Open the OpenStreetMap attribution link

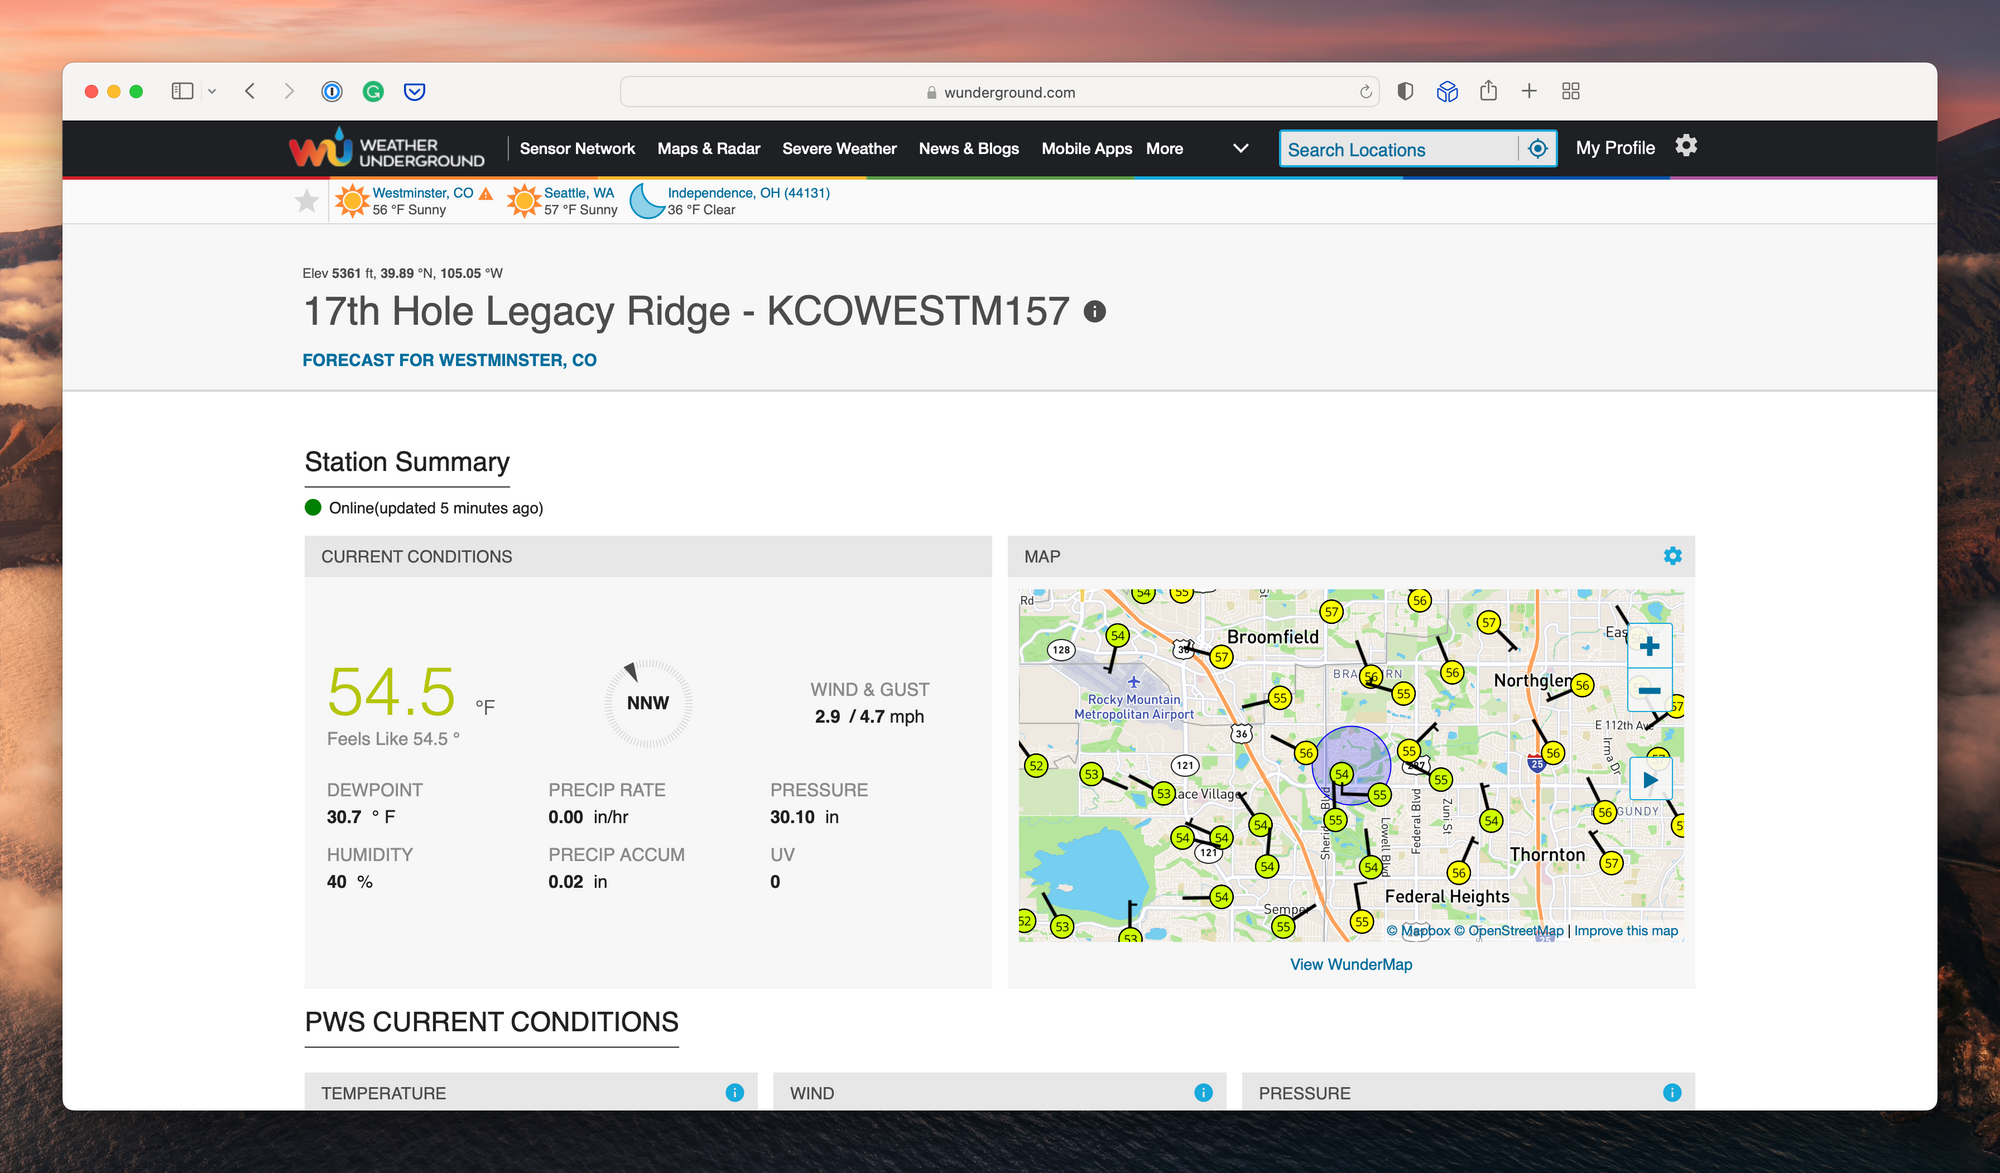[x=1508, y=930]
